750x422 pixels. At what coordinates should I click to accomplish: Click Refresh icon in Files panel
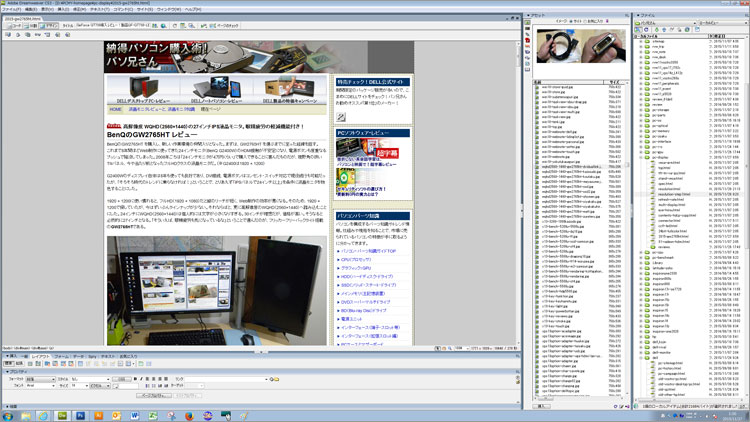647,30
